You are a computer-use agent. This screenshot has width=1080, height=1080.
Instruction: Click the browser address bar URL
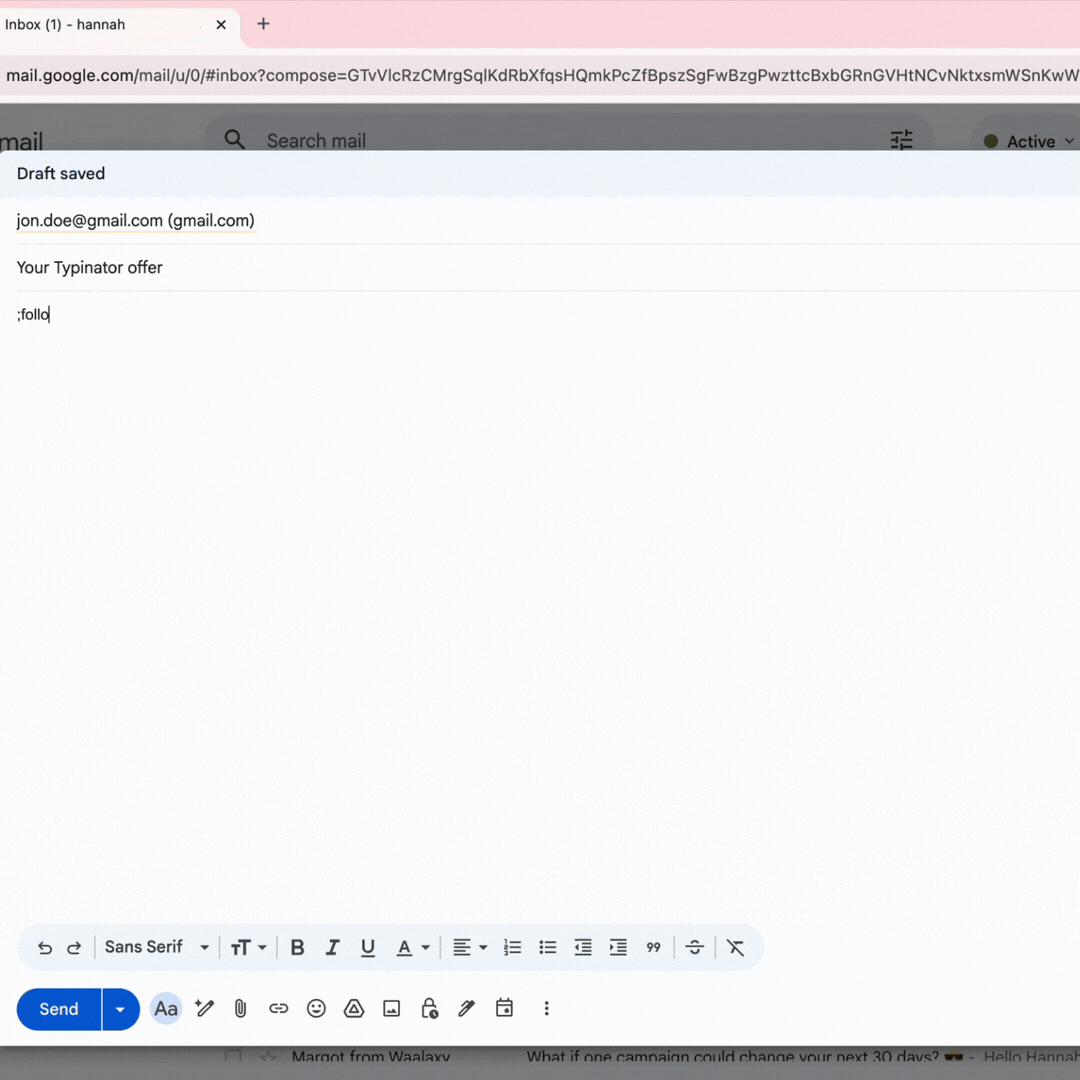click(541, 75)
